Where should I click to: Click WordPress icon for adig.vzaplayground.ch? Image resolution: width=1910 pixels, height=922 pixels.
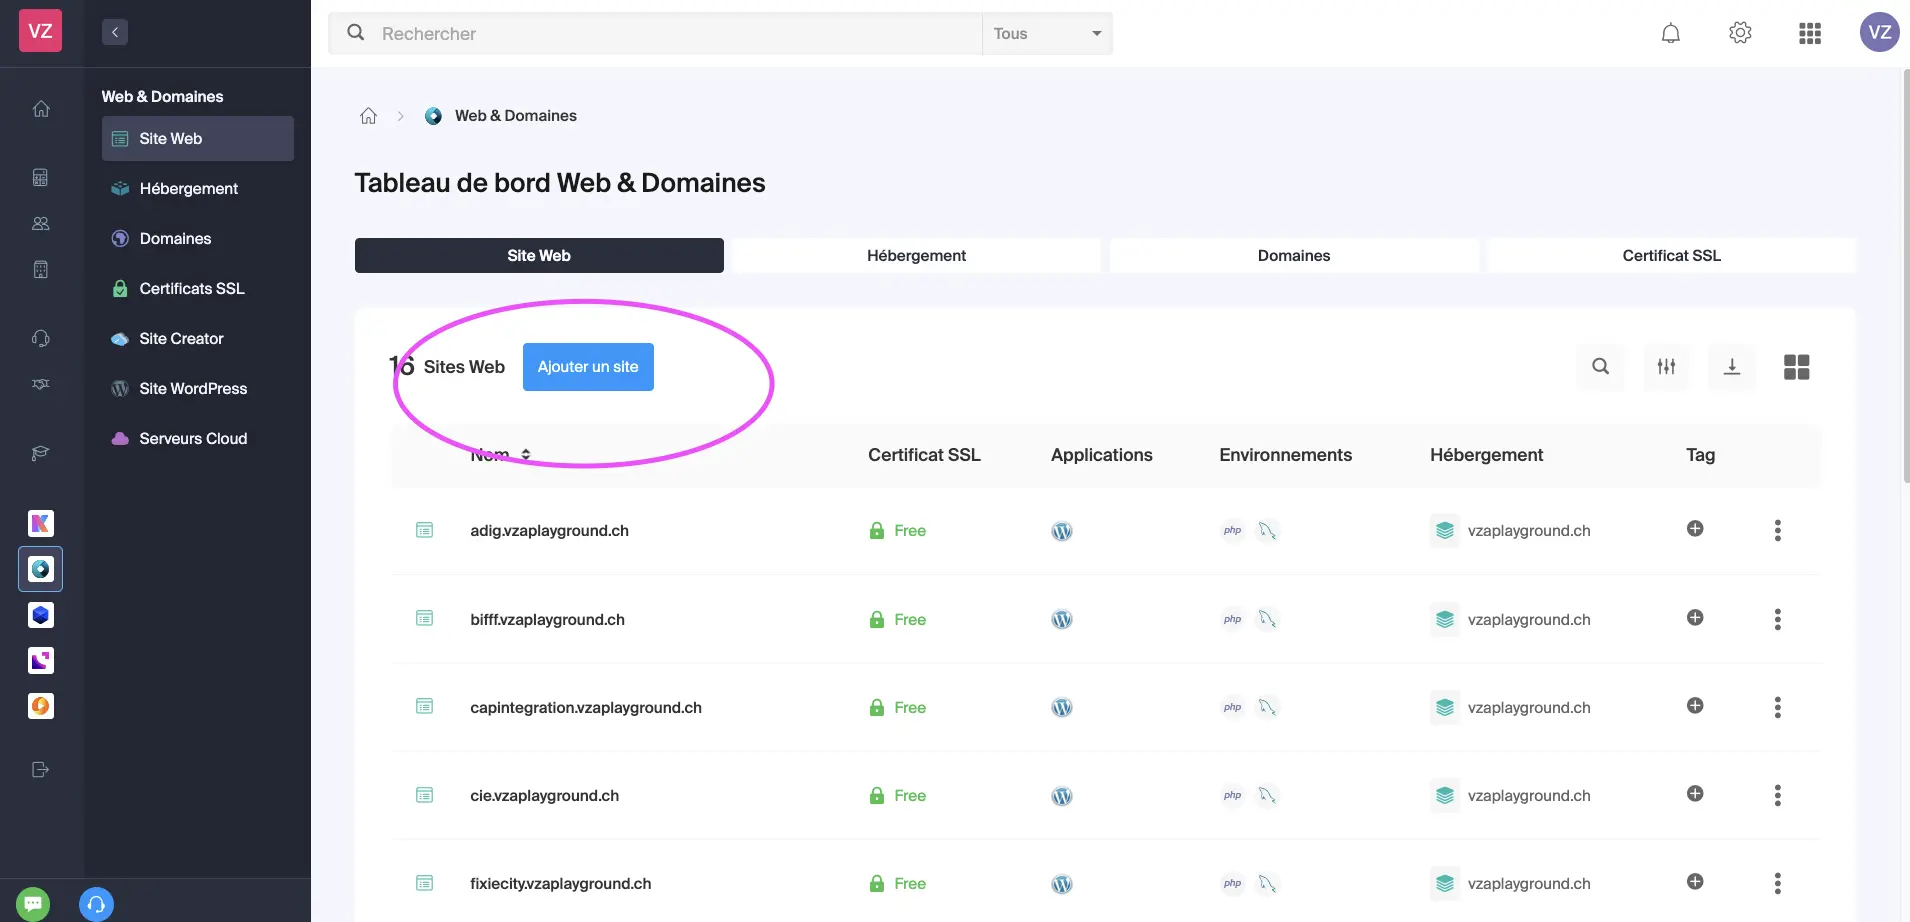1061,531
